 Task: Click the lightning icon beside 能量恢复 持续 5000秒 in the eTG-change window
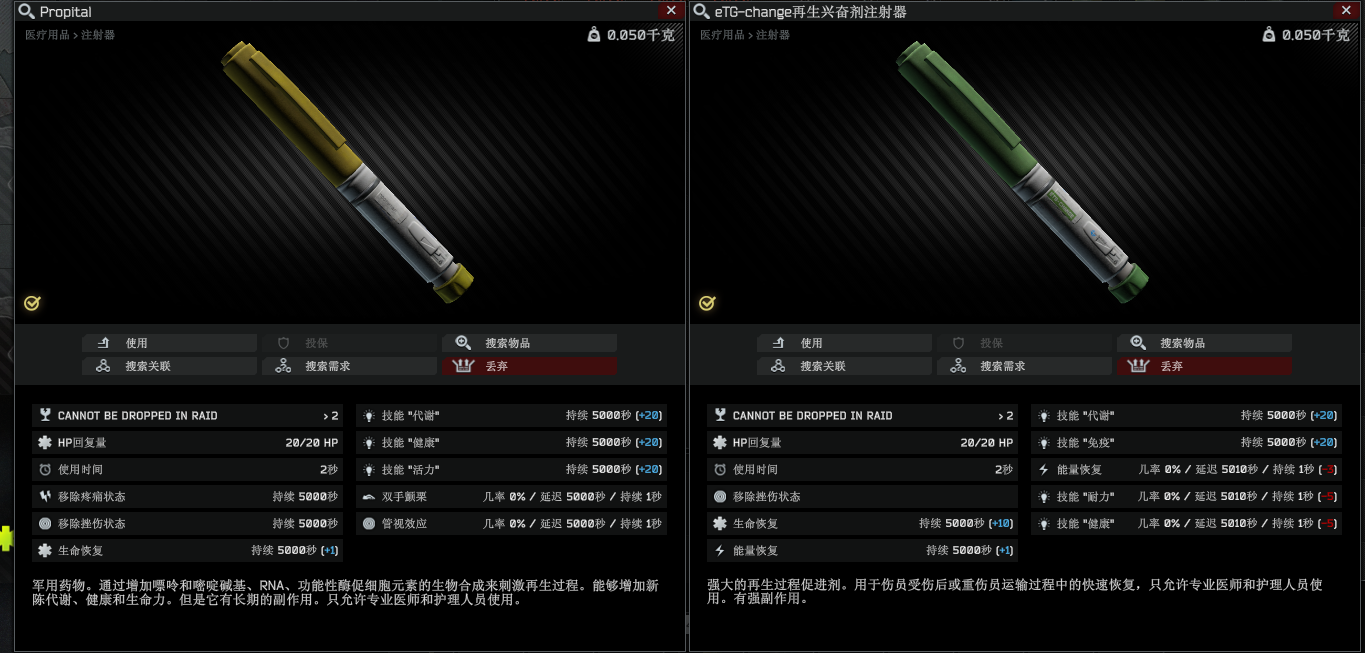point(719,550)
